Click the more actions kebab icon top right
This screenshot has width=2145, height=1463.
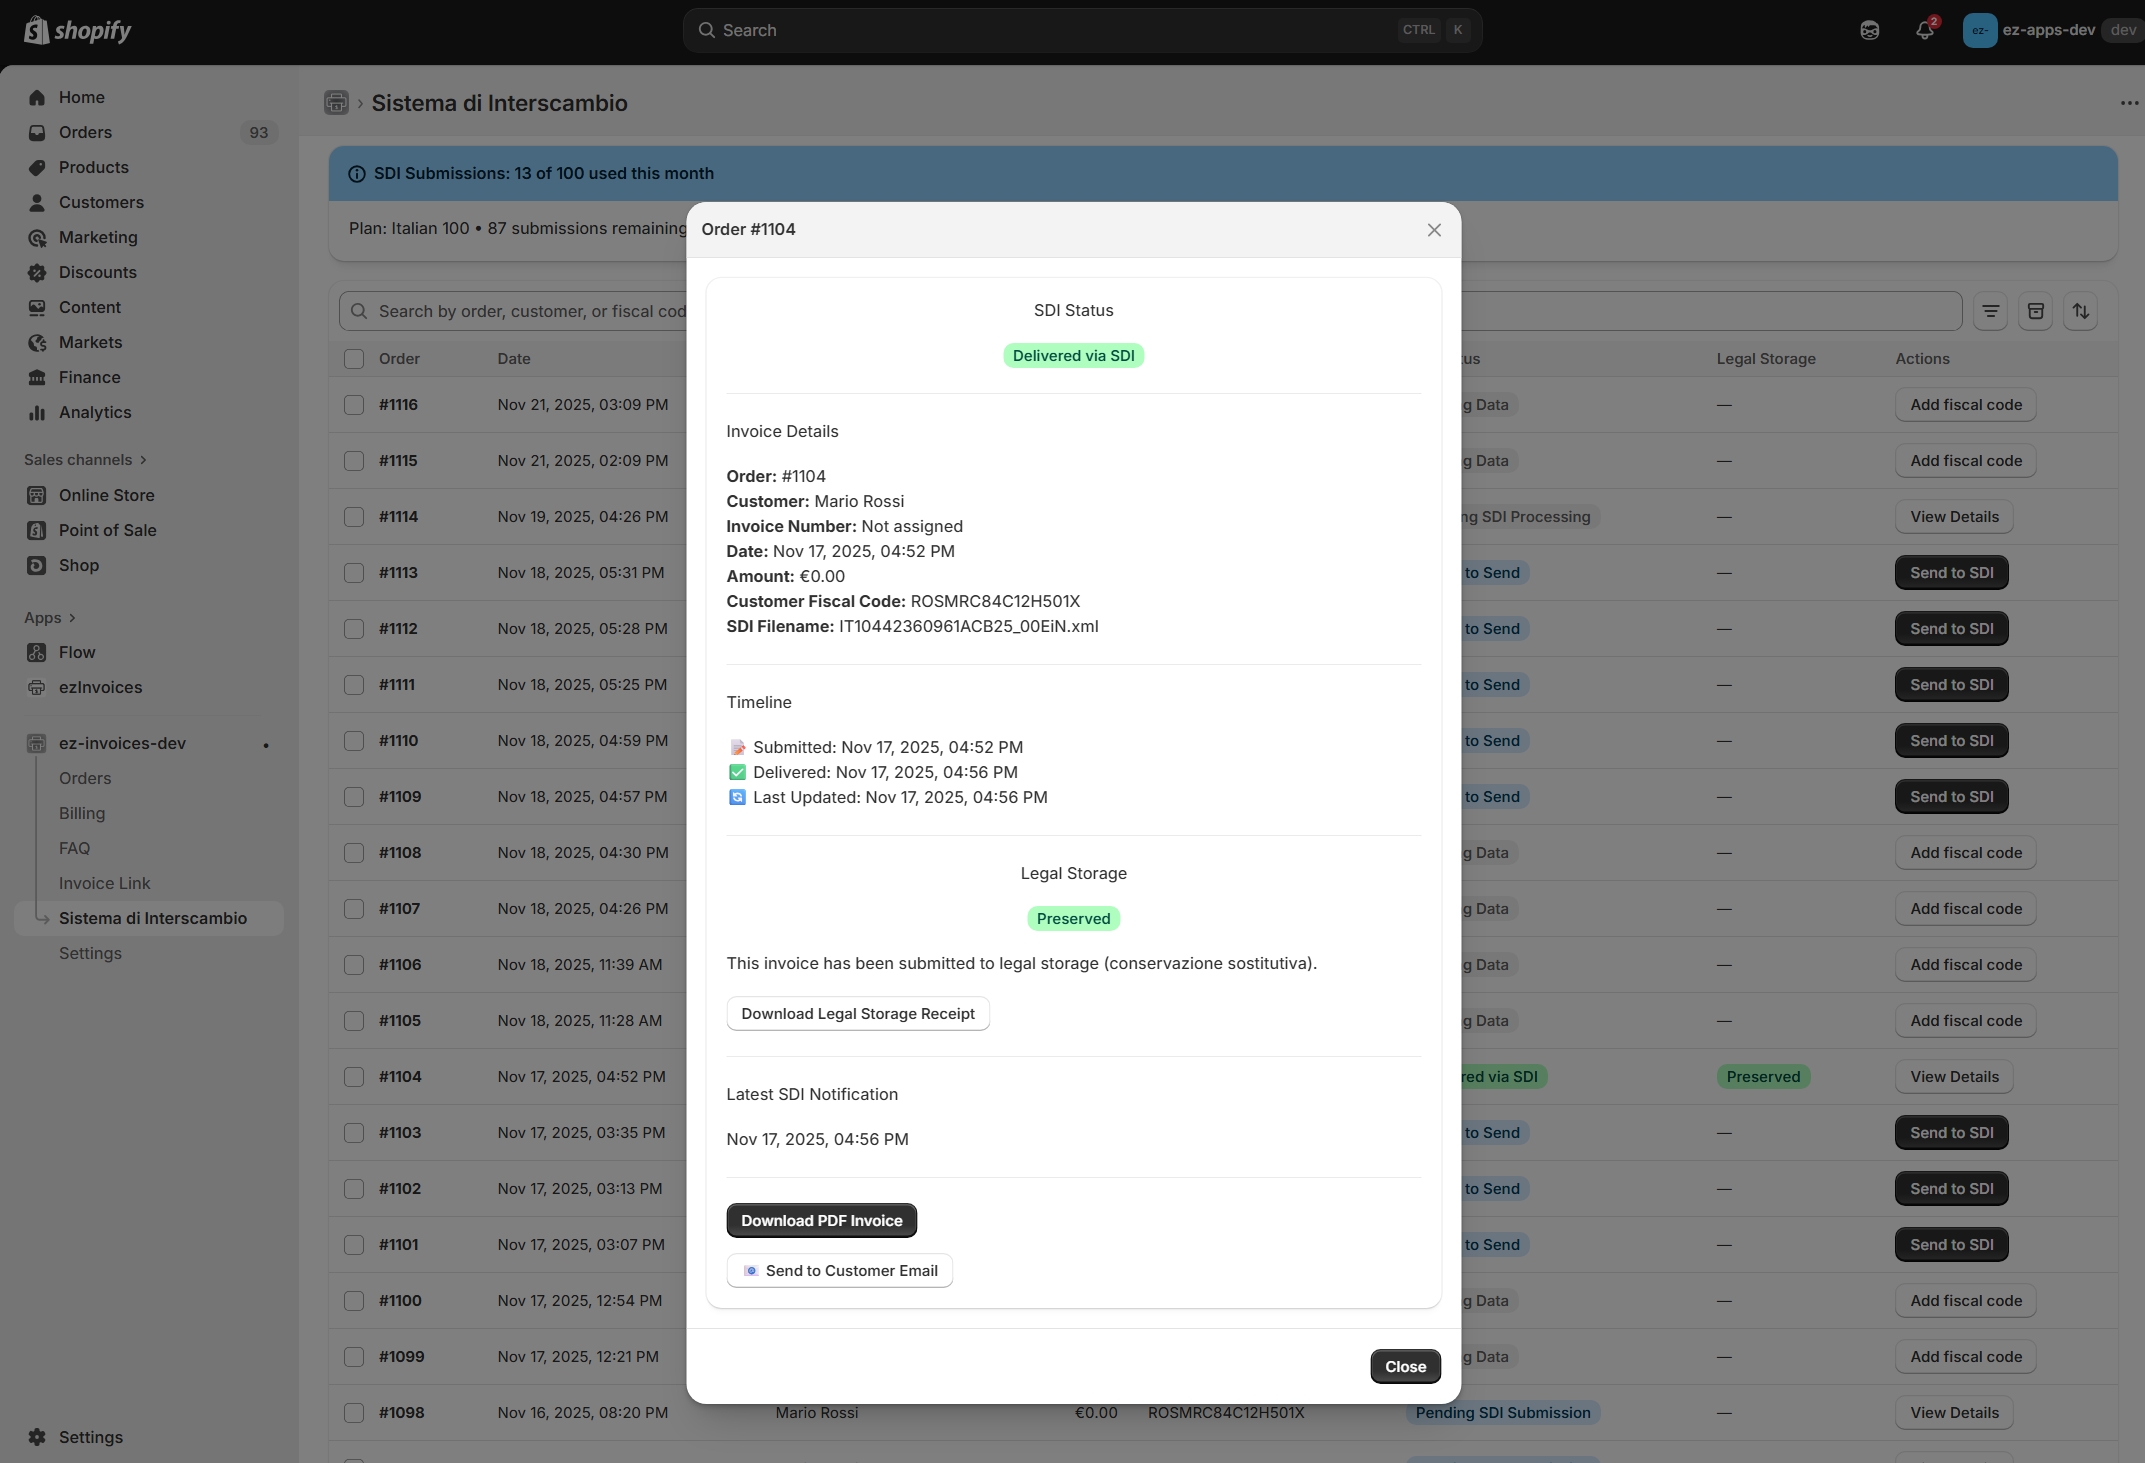click(2128, 103)
